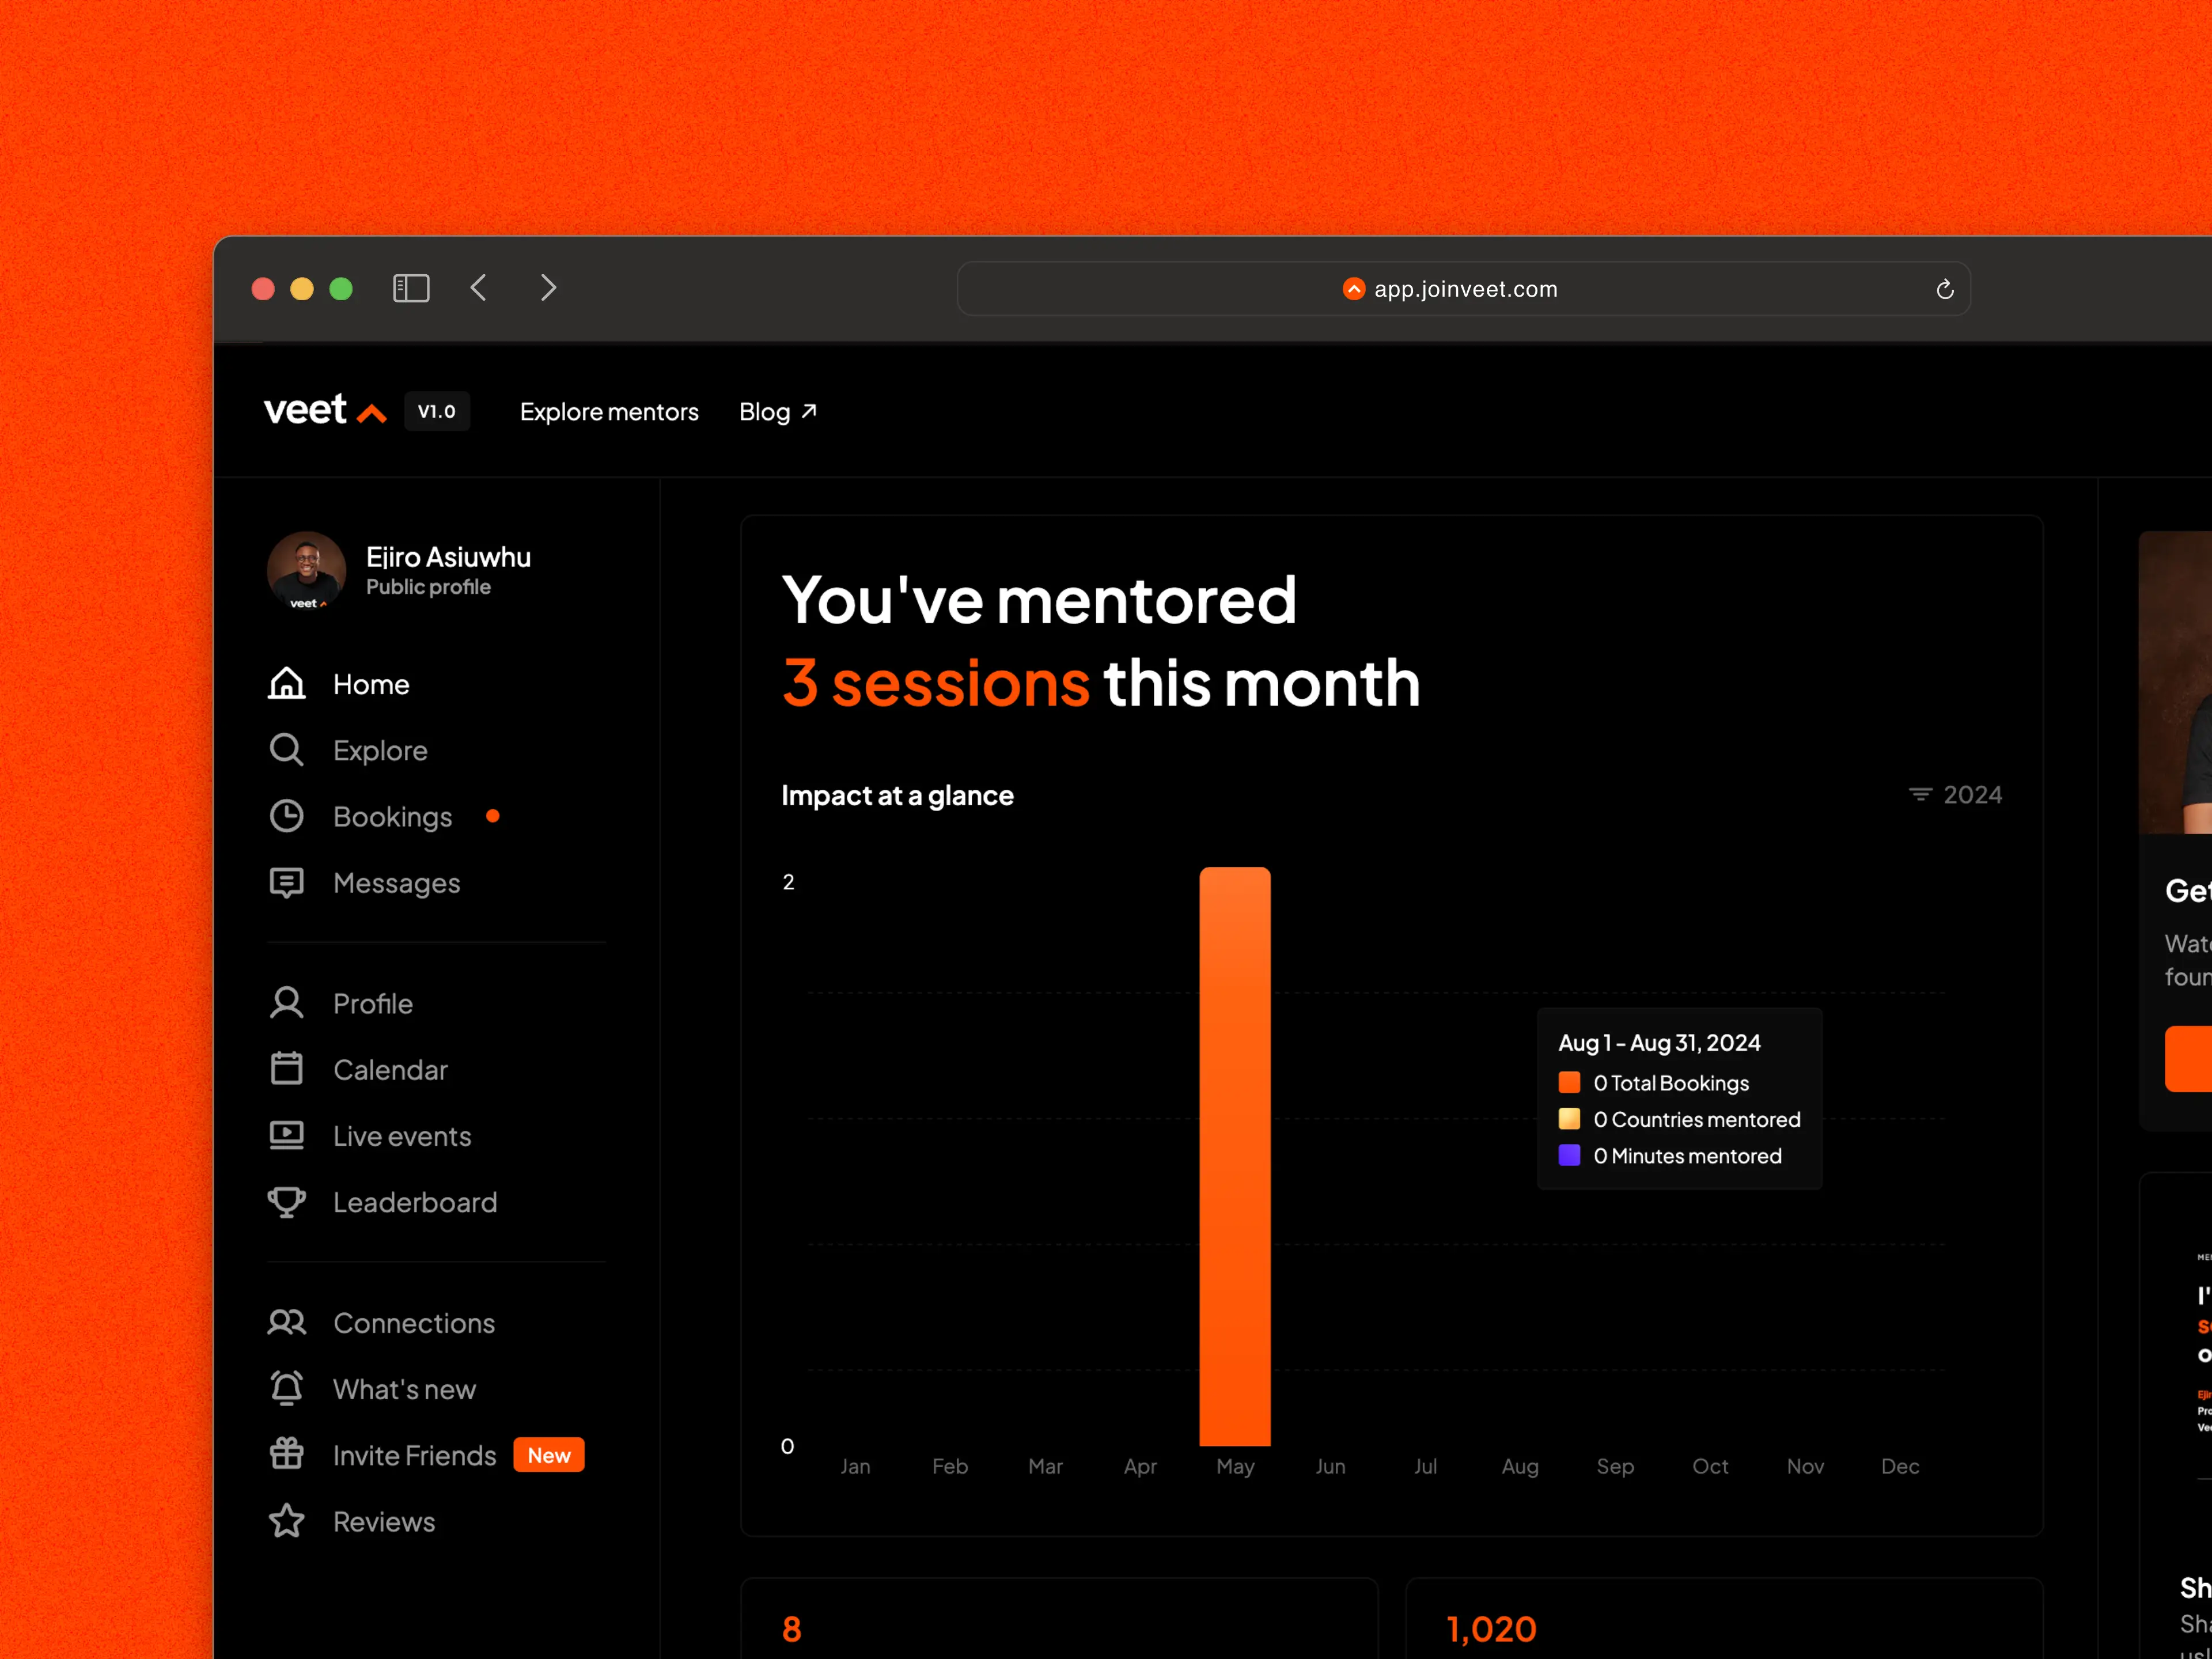Screen dimensions: 2212x1659
Task: Toggle the browser sidebar panel button
Action: tap(411, 289)
